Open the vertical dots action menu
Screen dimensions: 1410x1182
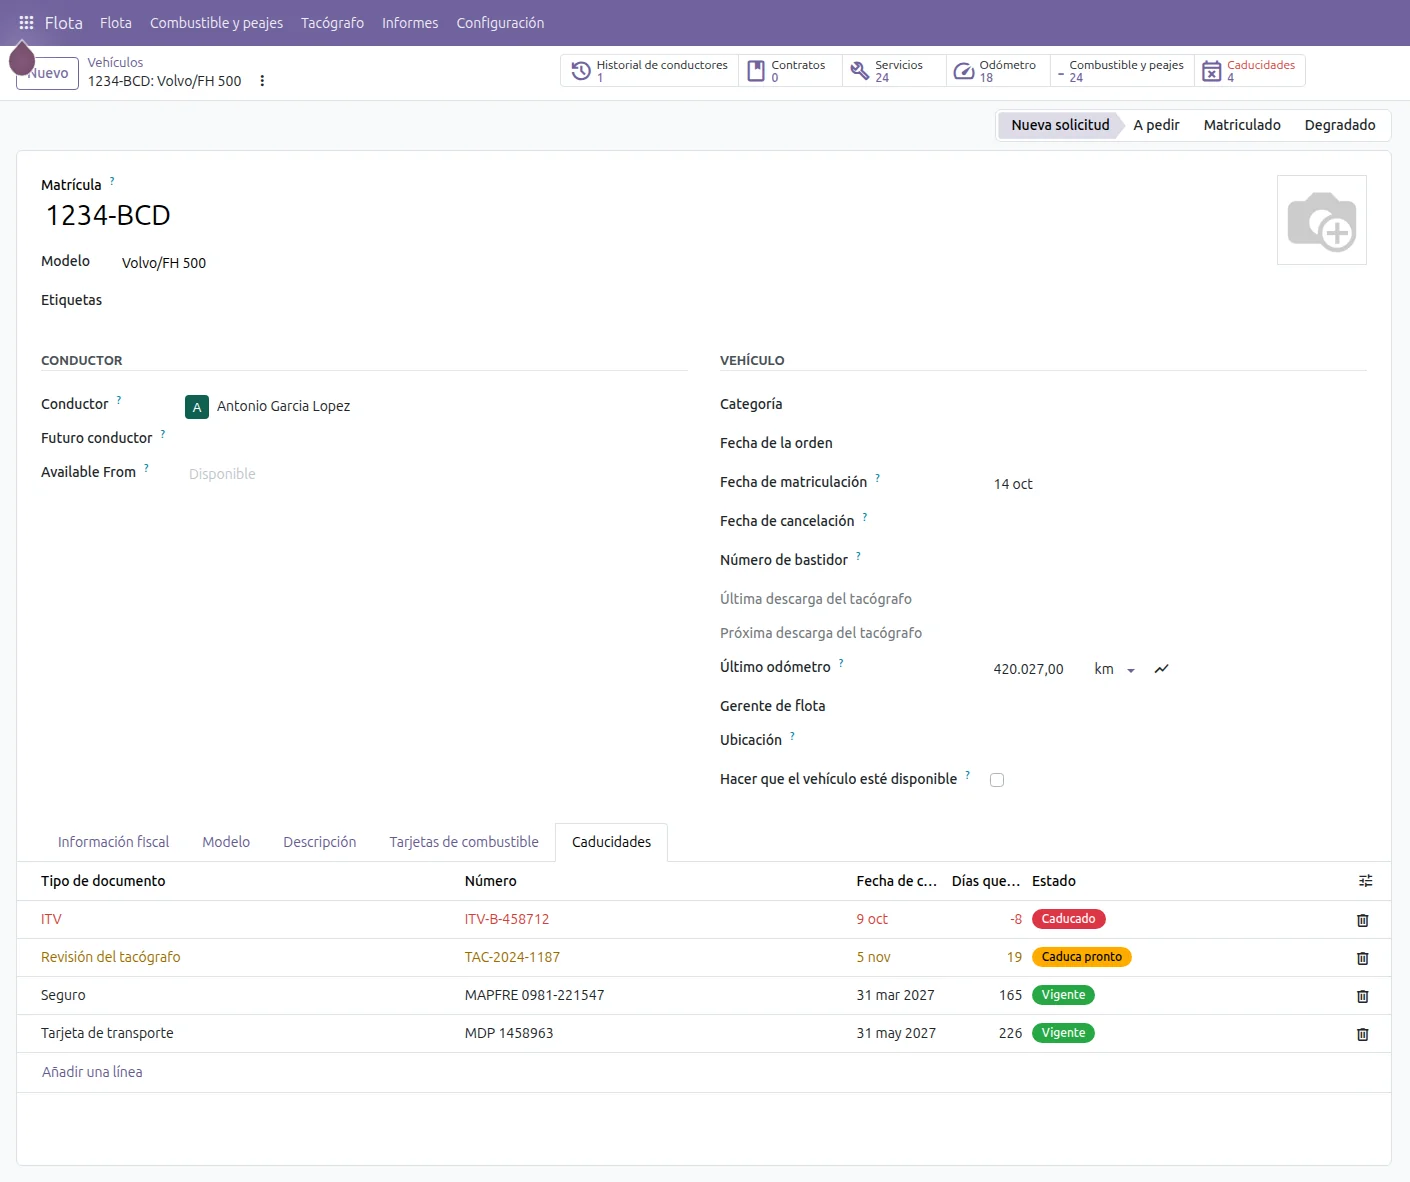pos(262,81)
